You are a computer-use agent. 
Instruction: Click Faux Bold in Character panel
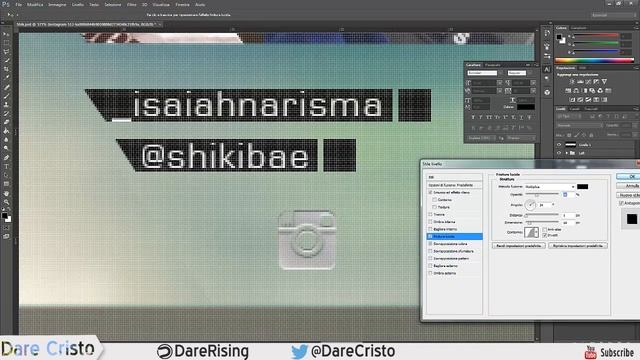(x=473, y=118)
